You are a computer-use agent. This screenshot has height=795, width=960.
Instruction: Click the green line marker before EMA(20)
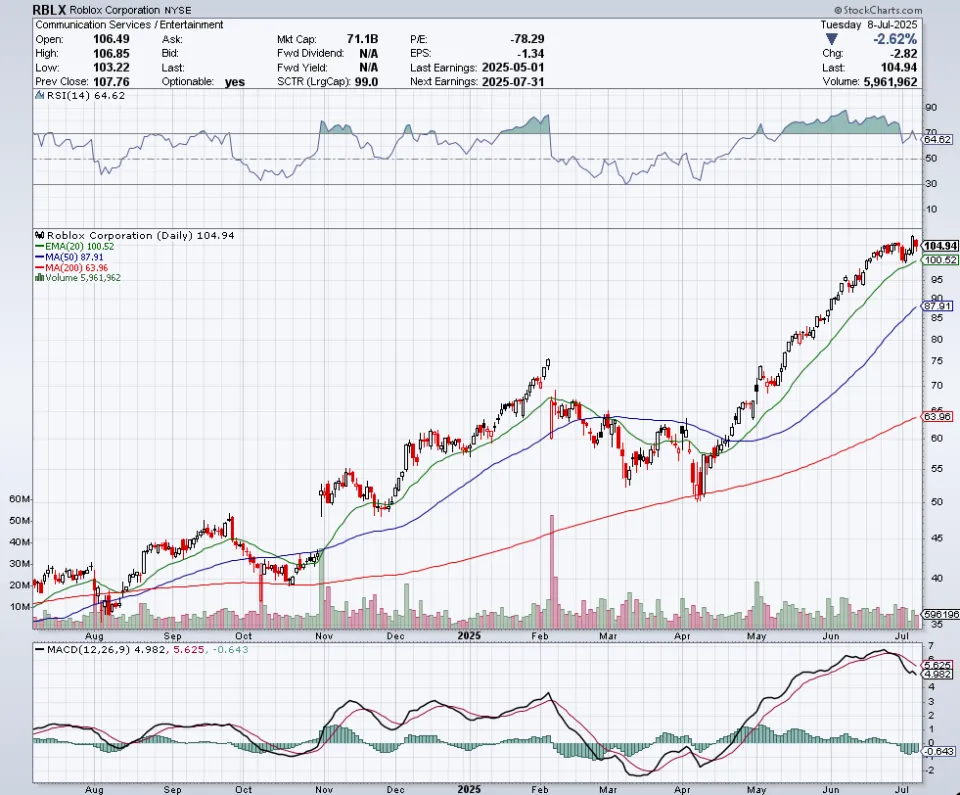point(40,246)
